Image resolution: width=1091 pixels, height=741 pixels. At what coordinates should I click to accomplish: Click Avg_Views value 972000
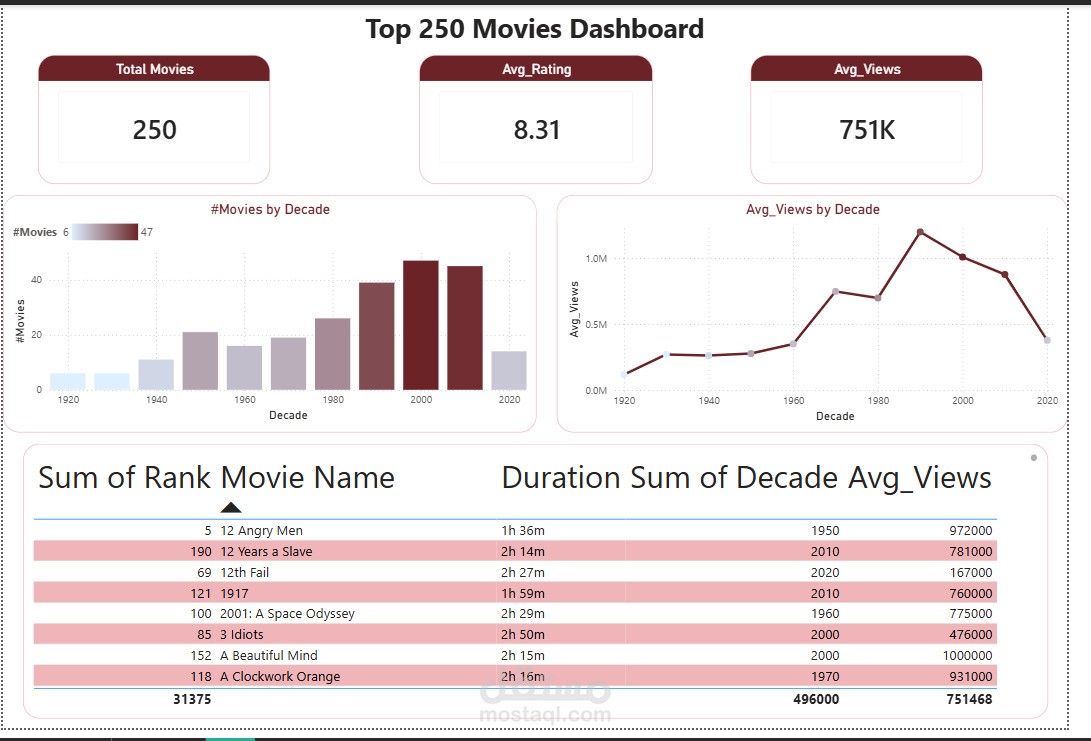point(971,530)
